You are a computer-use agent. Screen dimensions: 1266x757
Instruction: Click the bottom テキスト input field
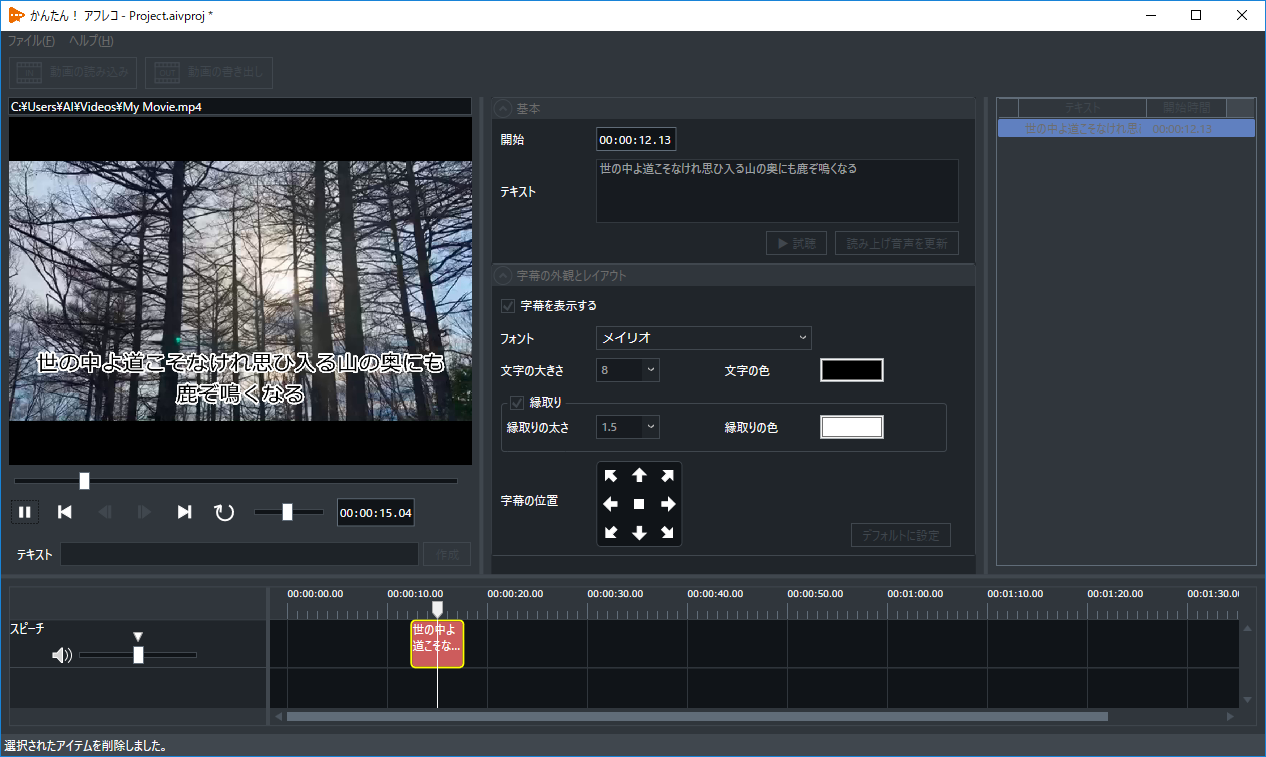pyautogui.click(x=240, y=554)
